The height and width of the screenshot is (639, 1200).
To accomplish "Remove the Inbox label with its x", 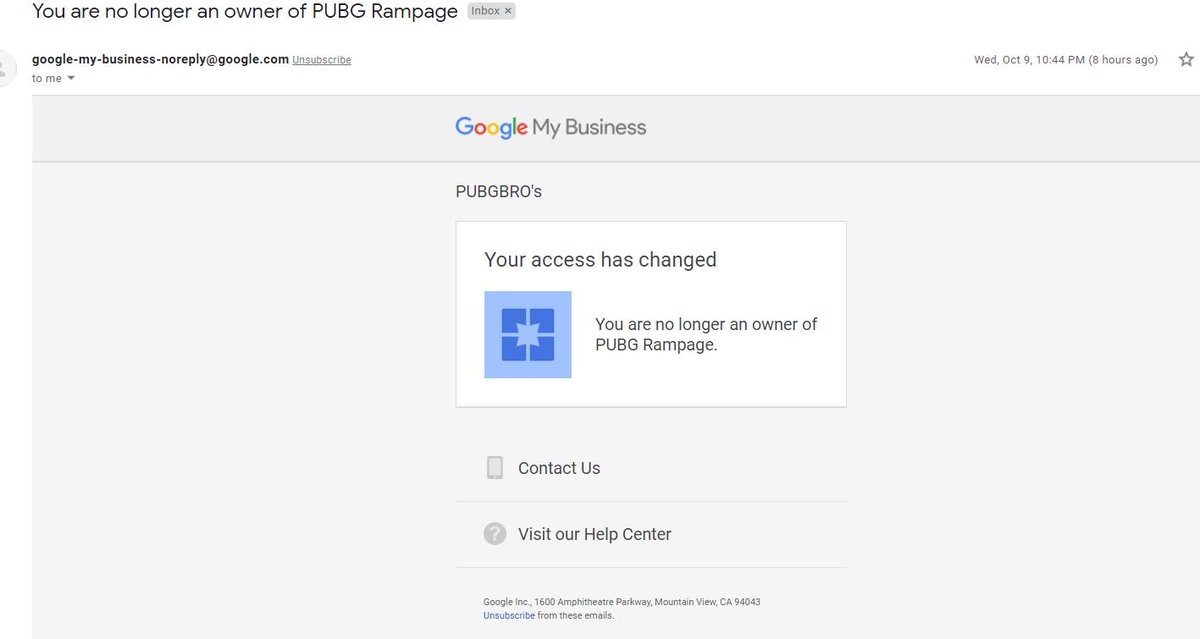I will [508, 11].
